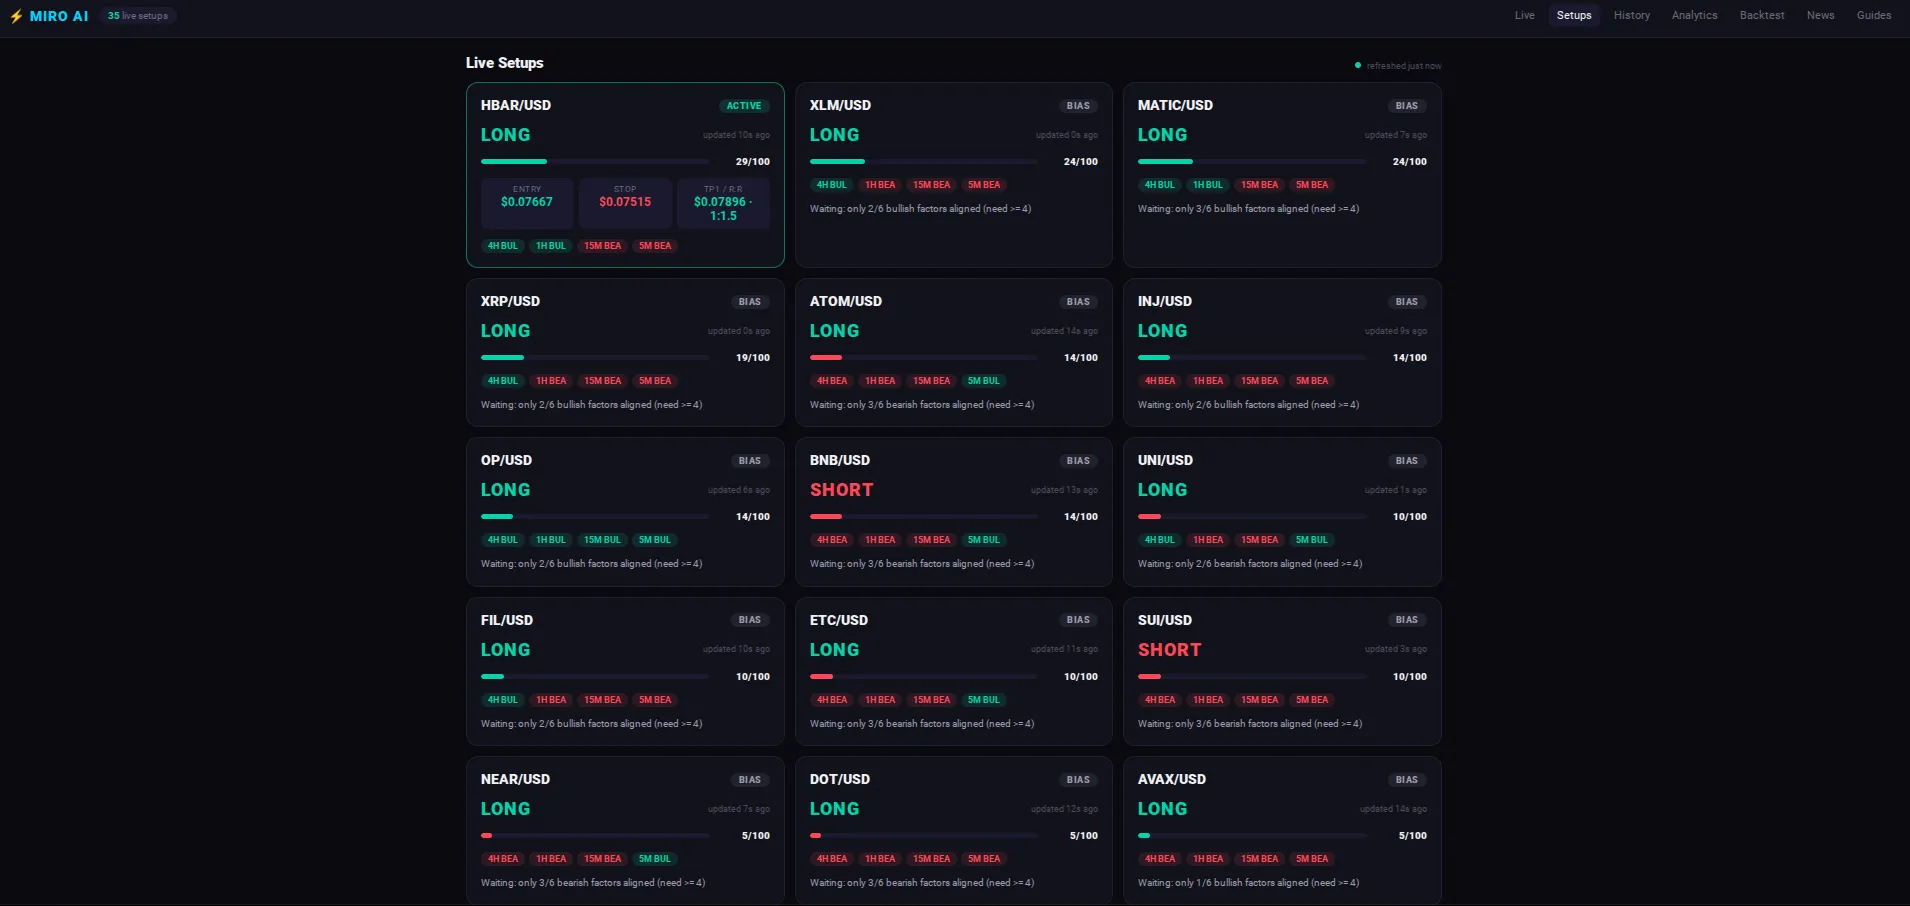
Task: Open the DOT/USD card title
Action: coord(839,779)
